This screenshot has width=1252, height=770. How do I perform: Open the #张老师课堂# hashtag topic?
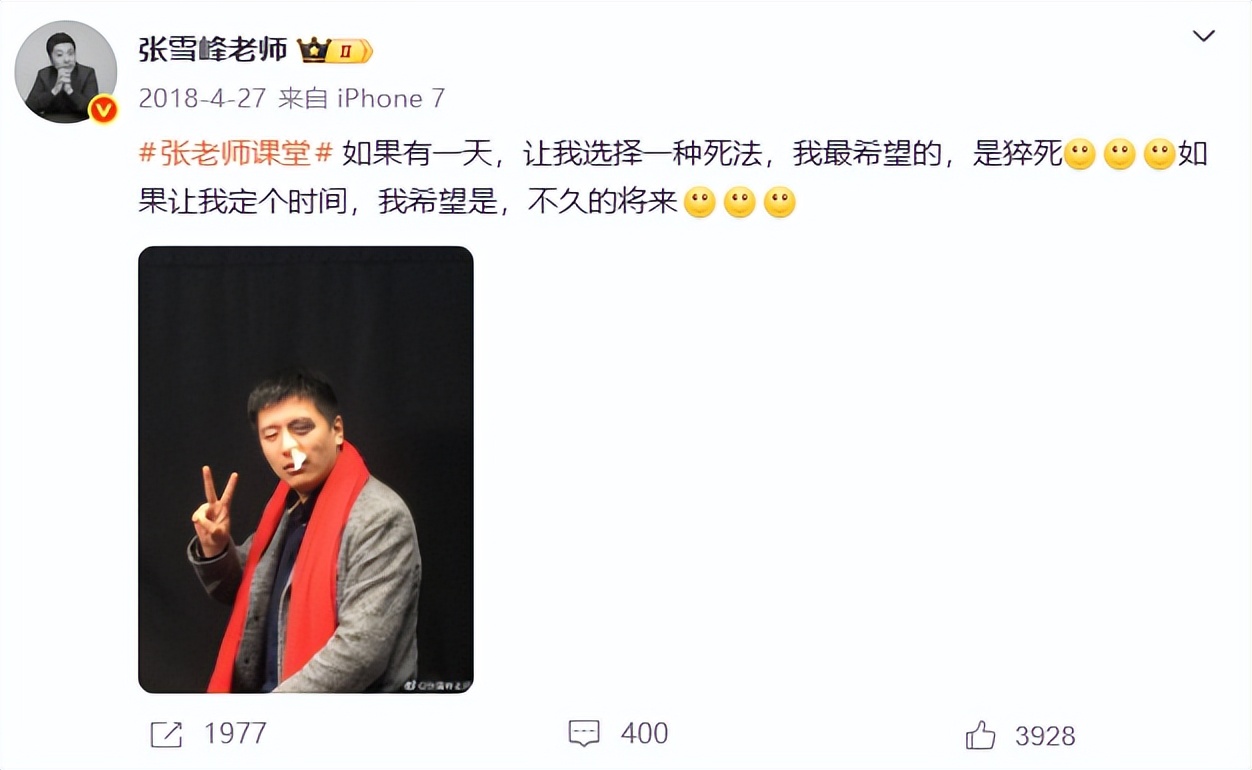coord(236,155)
